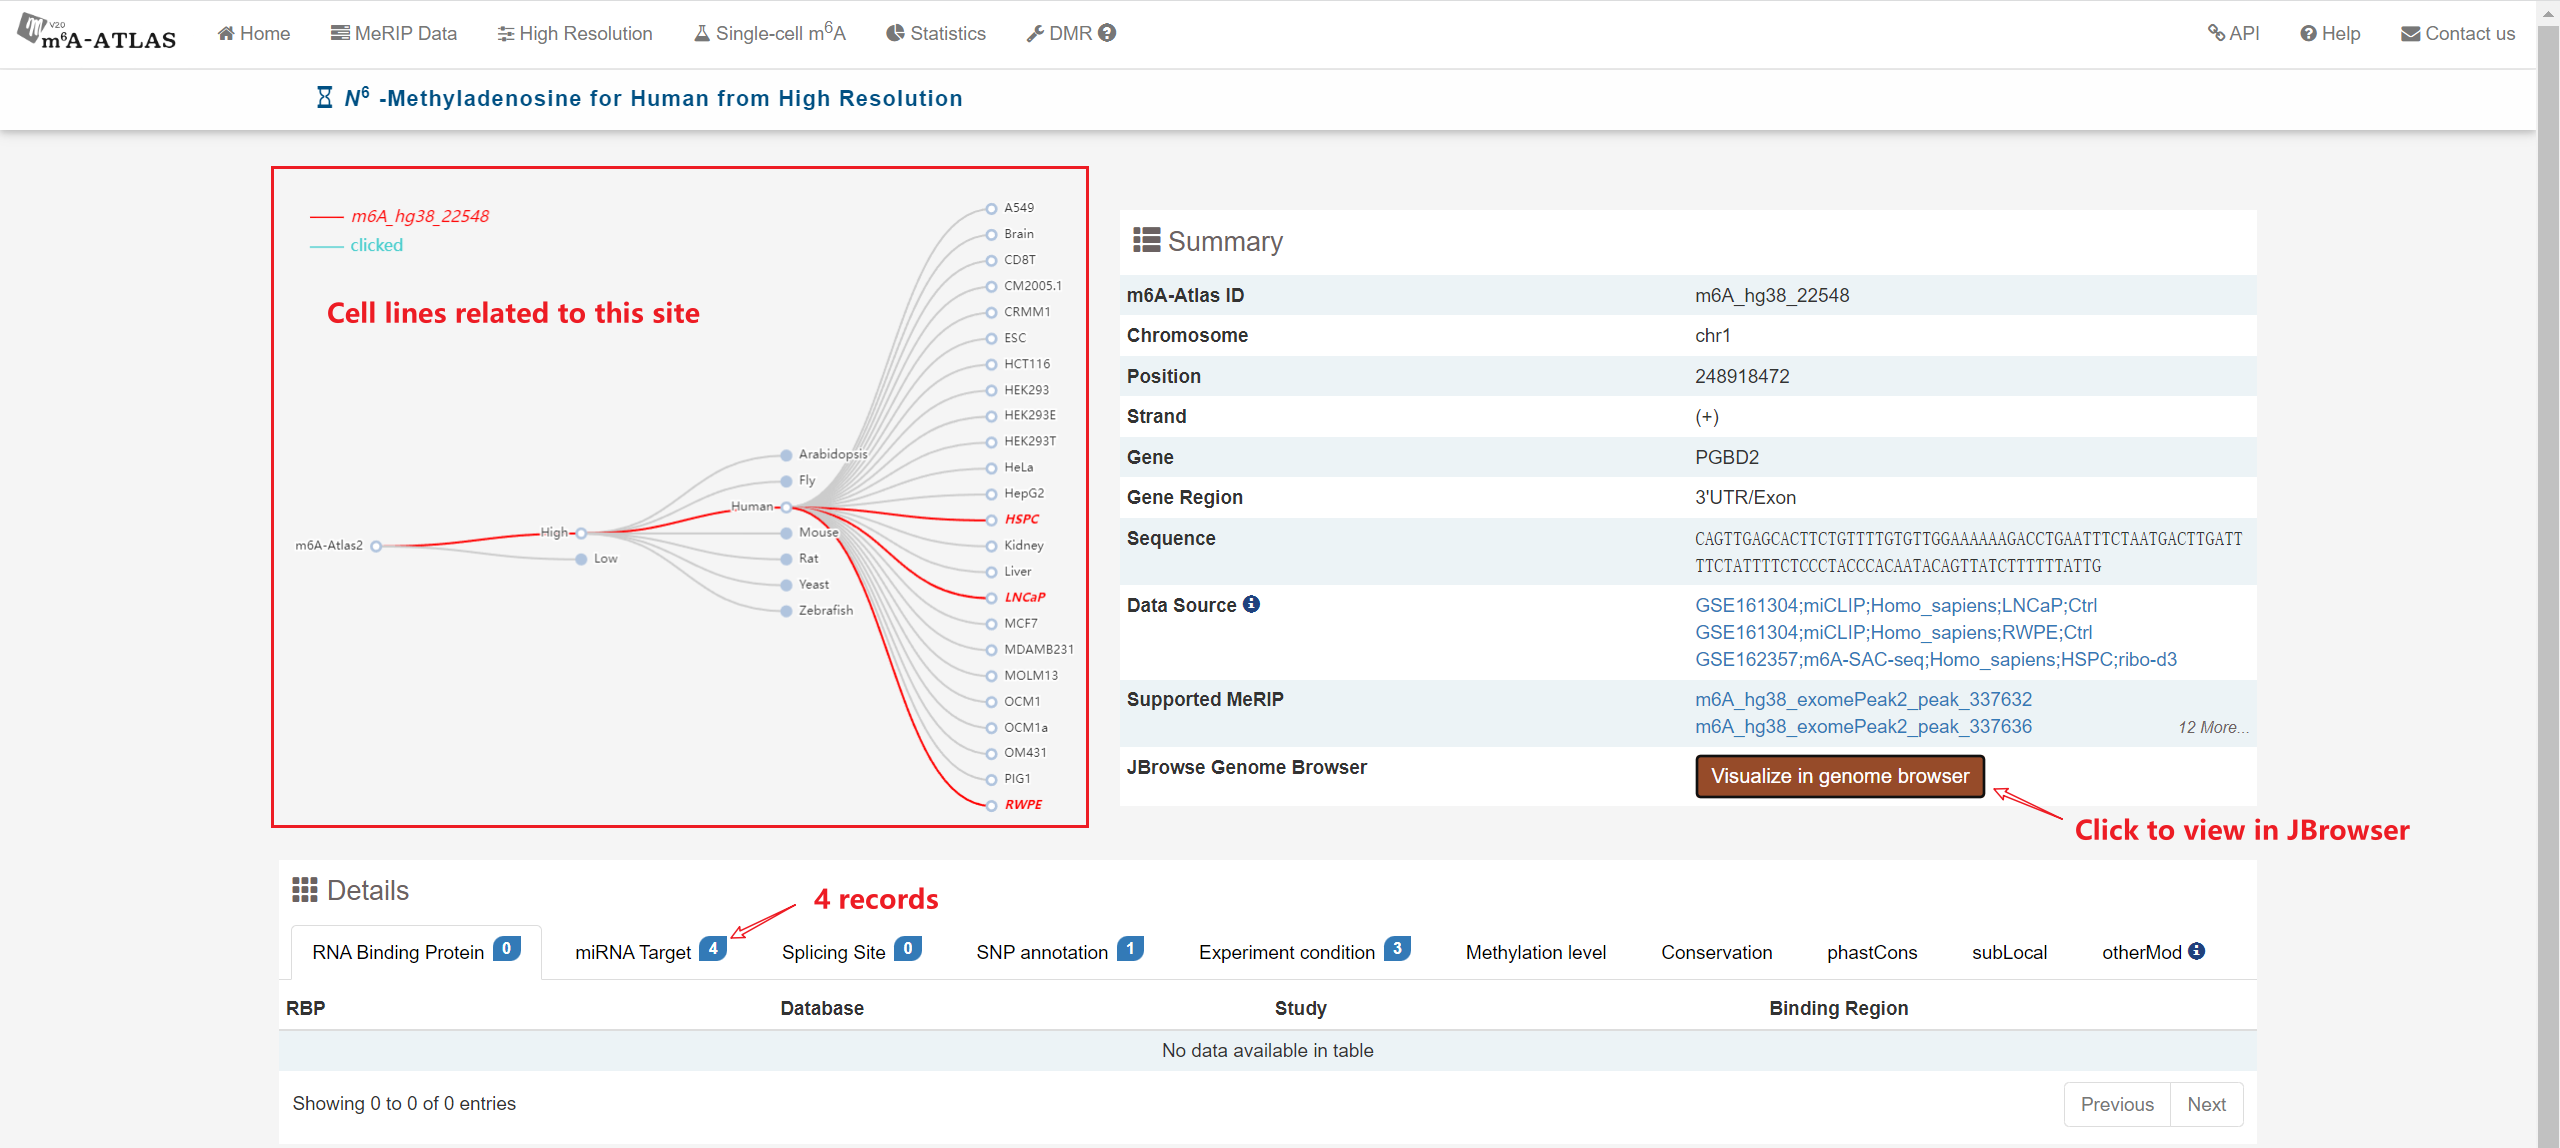Viewport: 2560px width, 1148px height.
Task: Open the Home menu item
Action: (x=254, y=33)
